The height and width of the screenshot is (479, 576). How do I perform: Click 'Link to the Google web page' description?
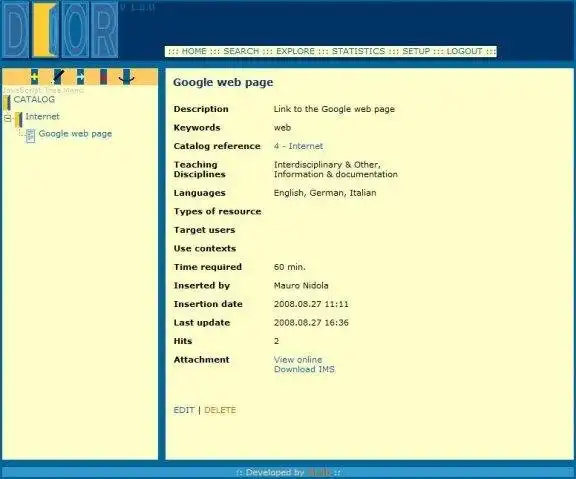click(334, 109)
